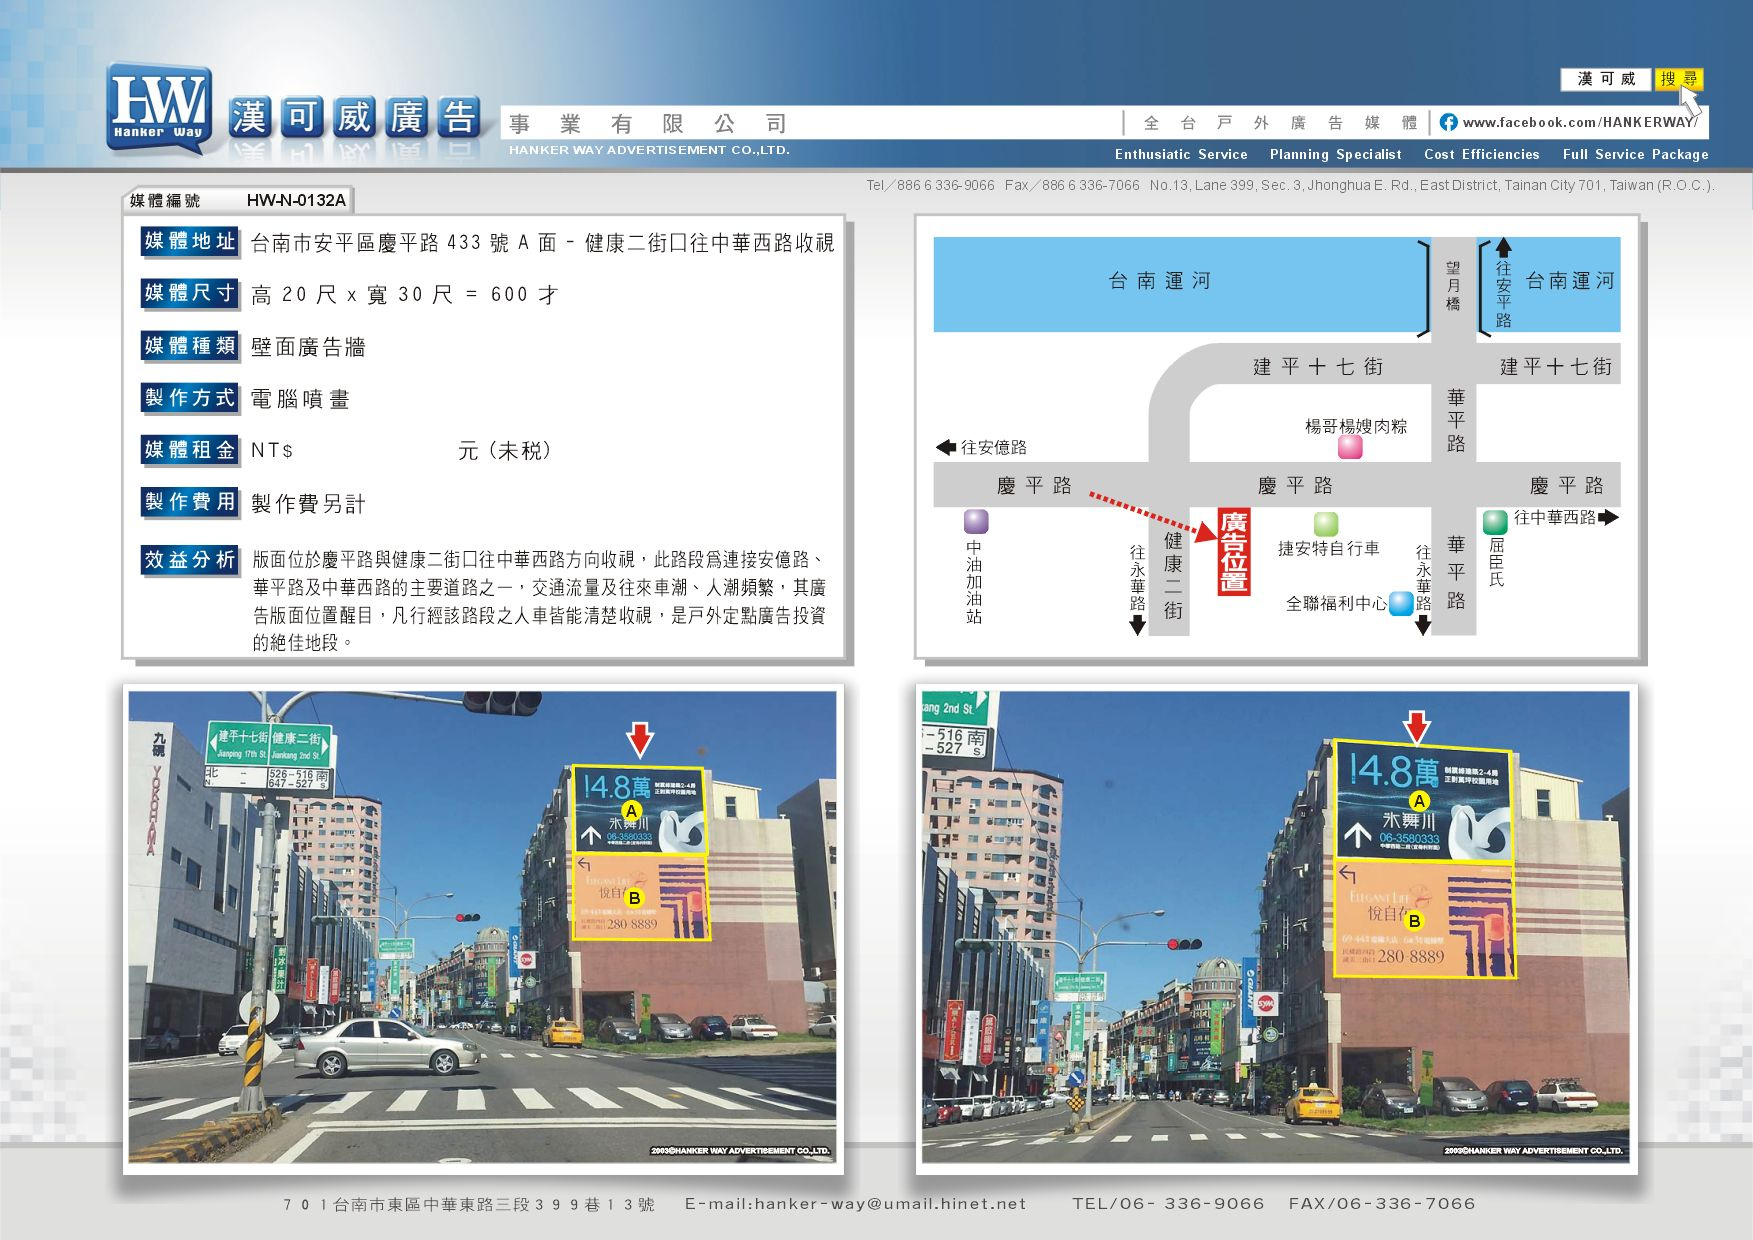Click the 媒體租金 label
1753x1240 pixels.
(x=190, y=450)
